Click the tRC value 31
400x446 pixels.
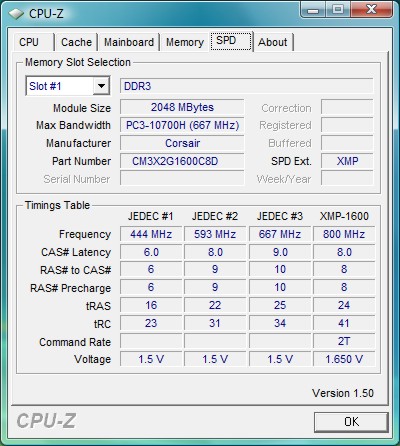pyautogui.click(x=215, y=323)
